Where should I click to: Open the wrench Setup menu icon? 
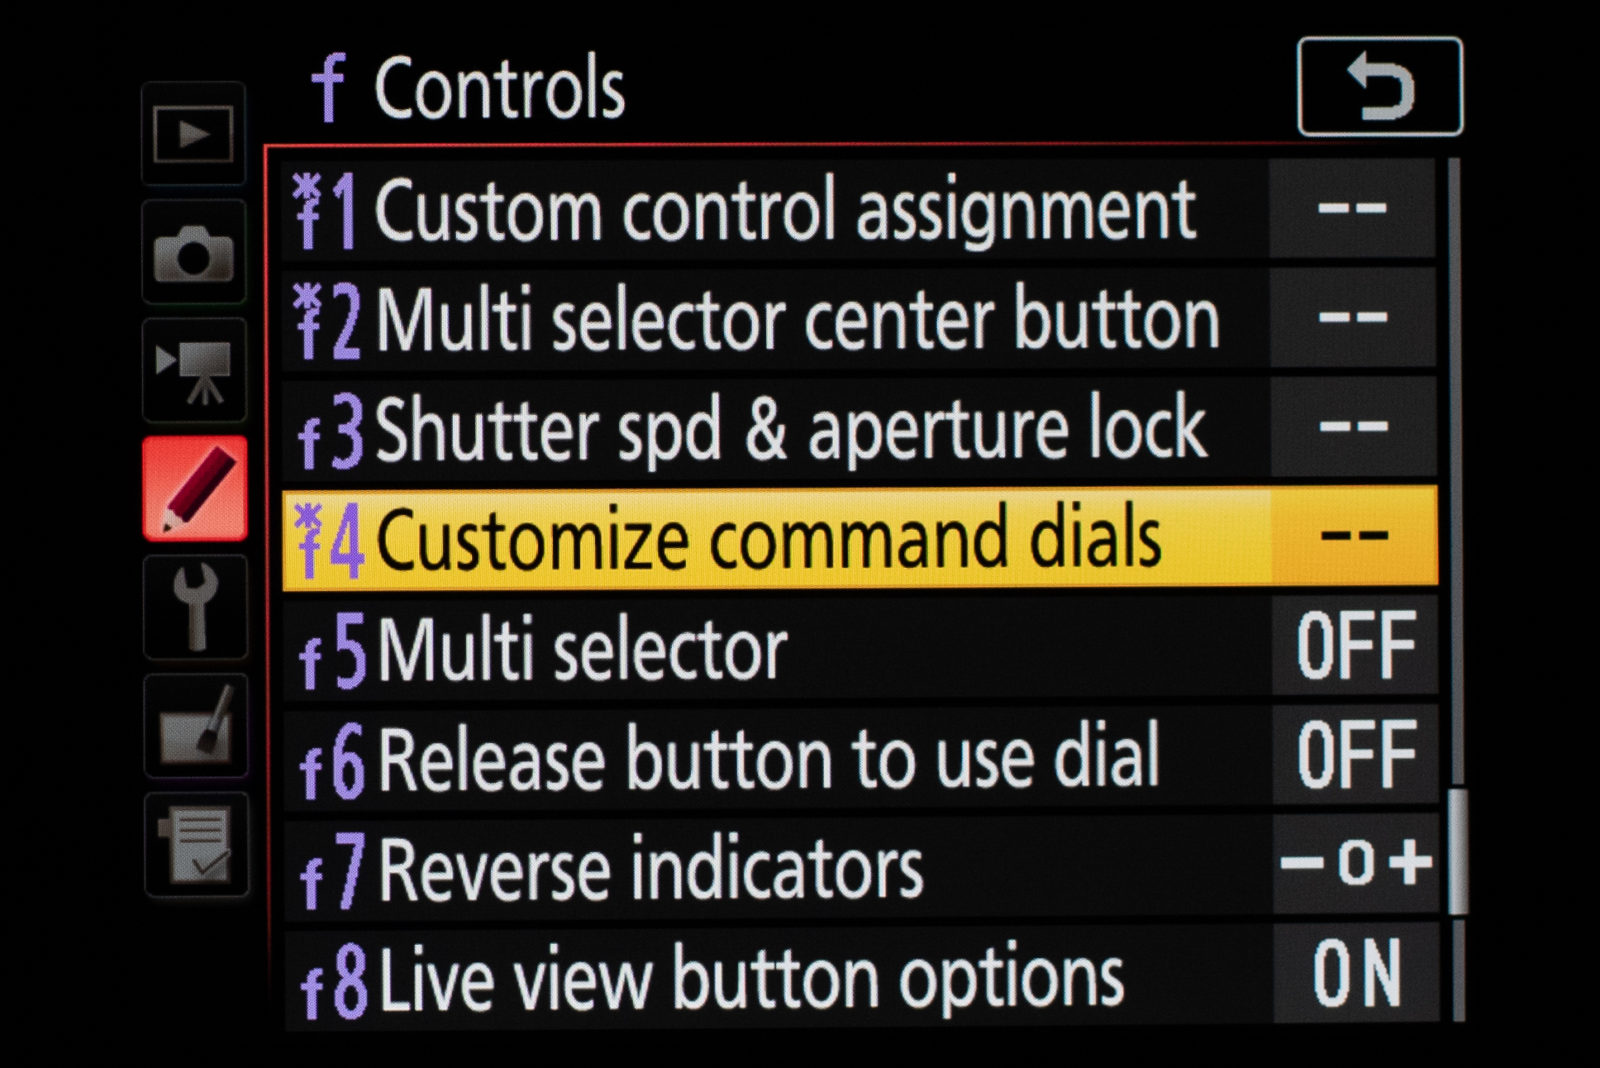196,605
